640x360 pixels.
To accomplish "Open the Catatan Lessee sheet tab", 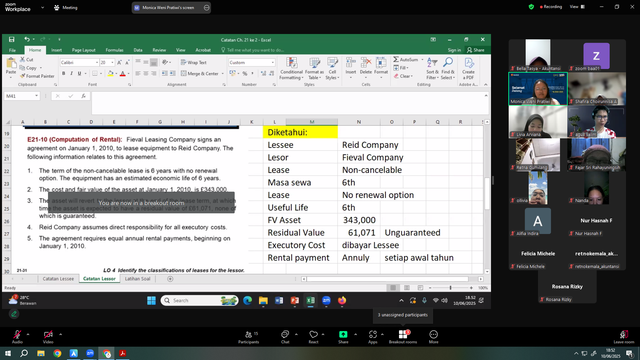I will coord(58,279).
